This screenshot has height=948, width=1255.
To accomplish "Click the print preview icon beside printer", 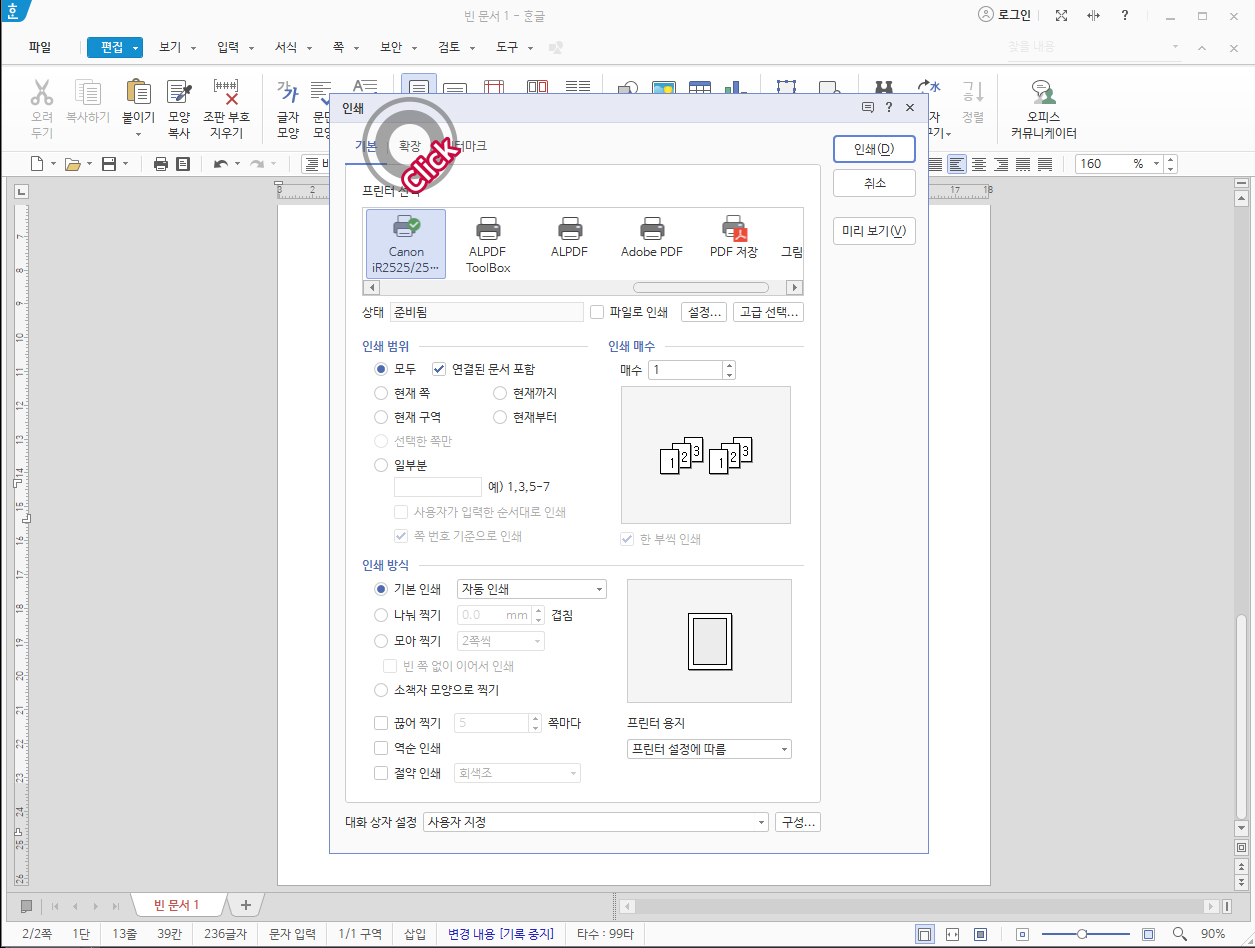I will click(x=182, y=164).
